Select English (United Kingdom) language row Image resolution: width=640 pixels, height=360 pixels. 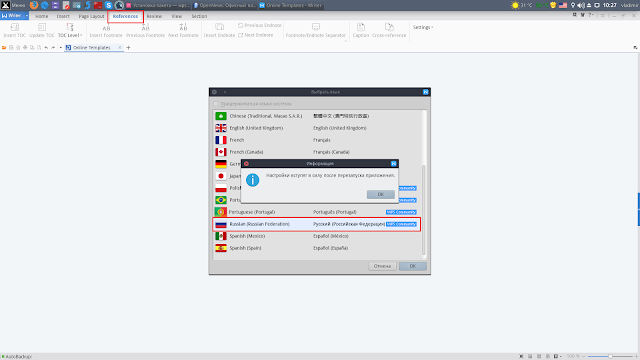point(316,128)
